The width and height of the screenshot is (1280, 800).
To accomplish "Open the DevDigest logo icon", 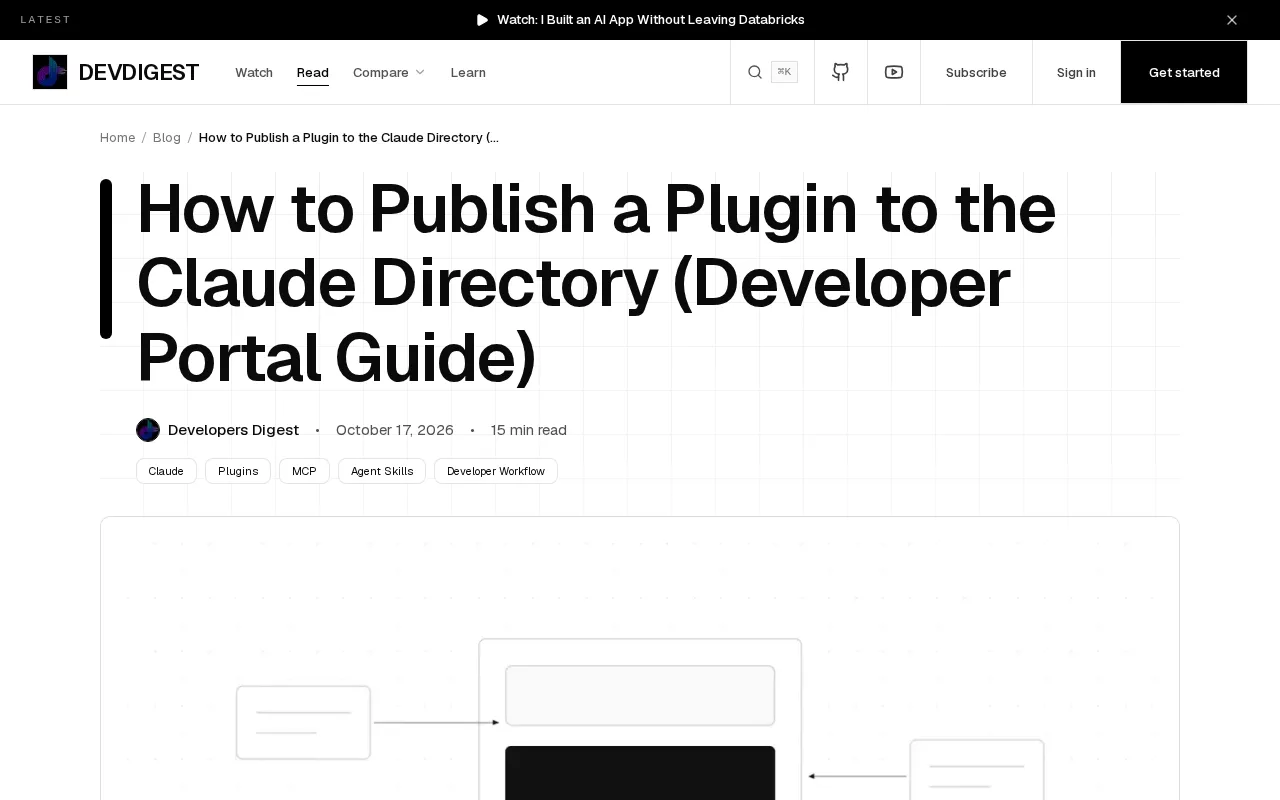I will click(x=50, y=72).
